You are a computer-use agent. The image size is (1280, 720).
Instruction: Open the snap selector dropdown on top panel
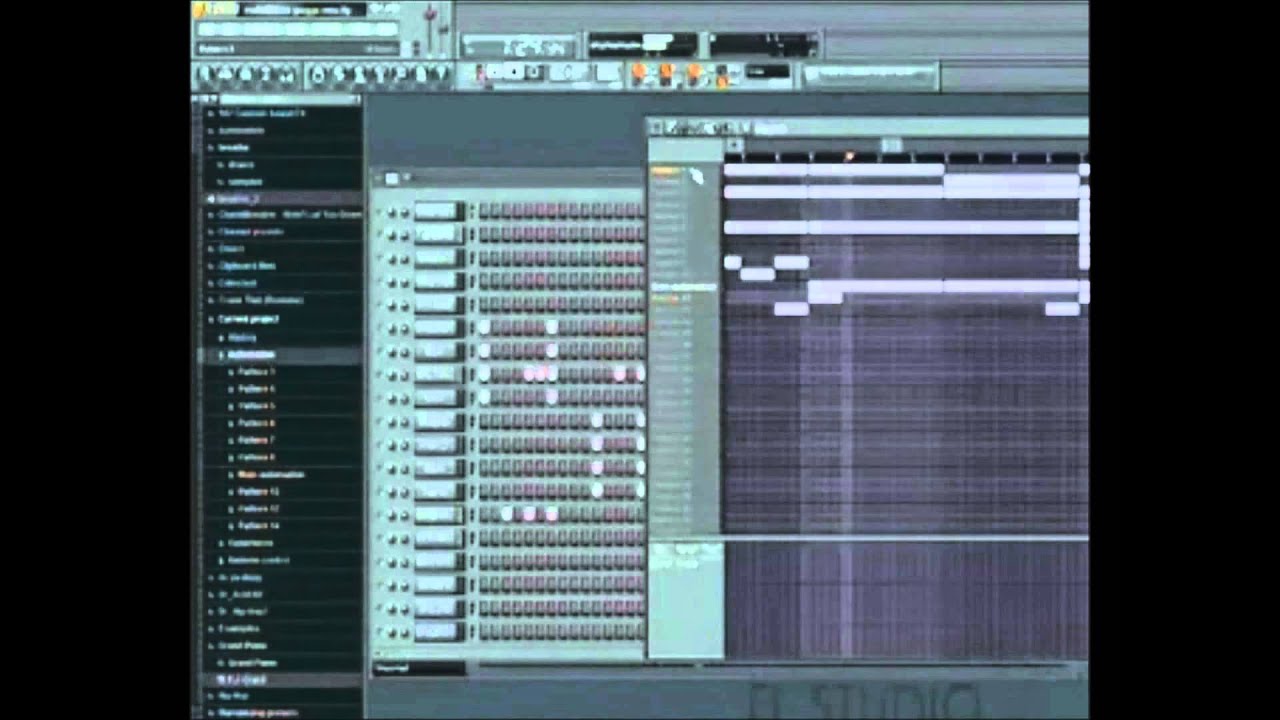click(767, 71)
